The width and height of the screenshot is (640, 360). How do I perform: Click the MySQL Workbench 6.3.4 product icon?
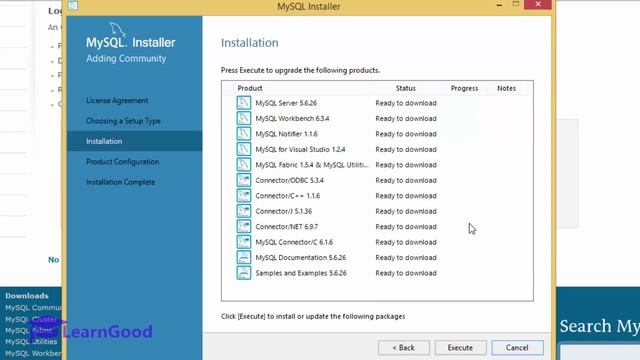pyautogui.click(x=244, y=118)
